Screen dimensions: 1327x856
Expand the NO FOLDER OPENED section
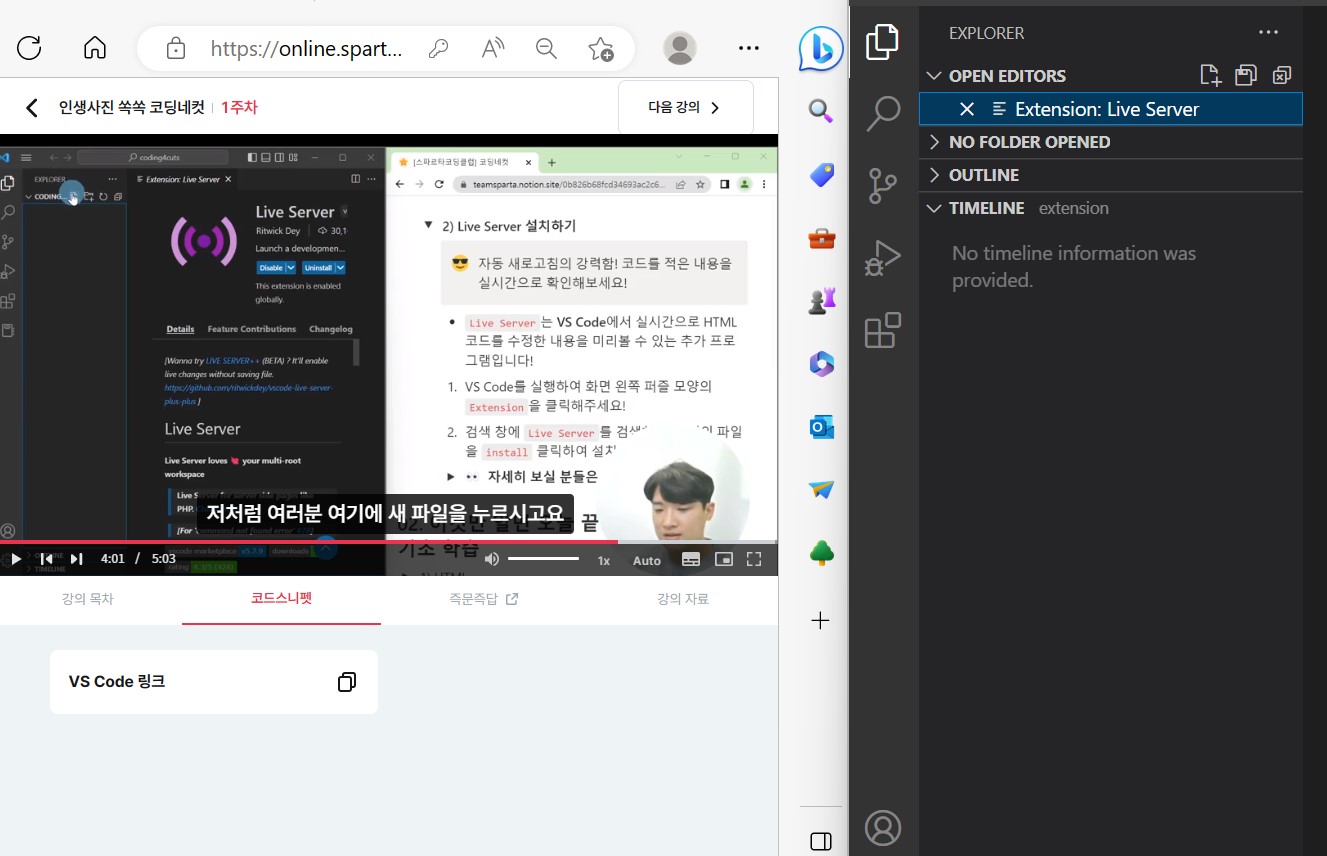tap(934, 142)
